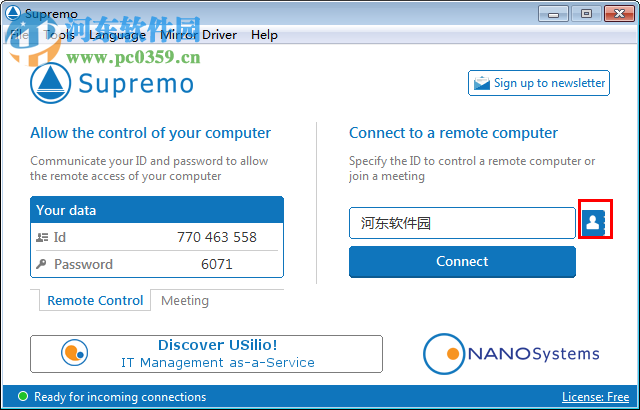
Task: Open the address book contacts icon
Action: tap(595, 223)
